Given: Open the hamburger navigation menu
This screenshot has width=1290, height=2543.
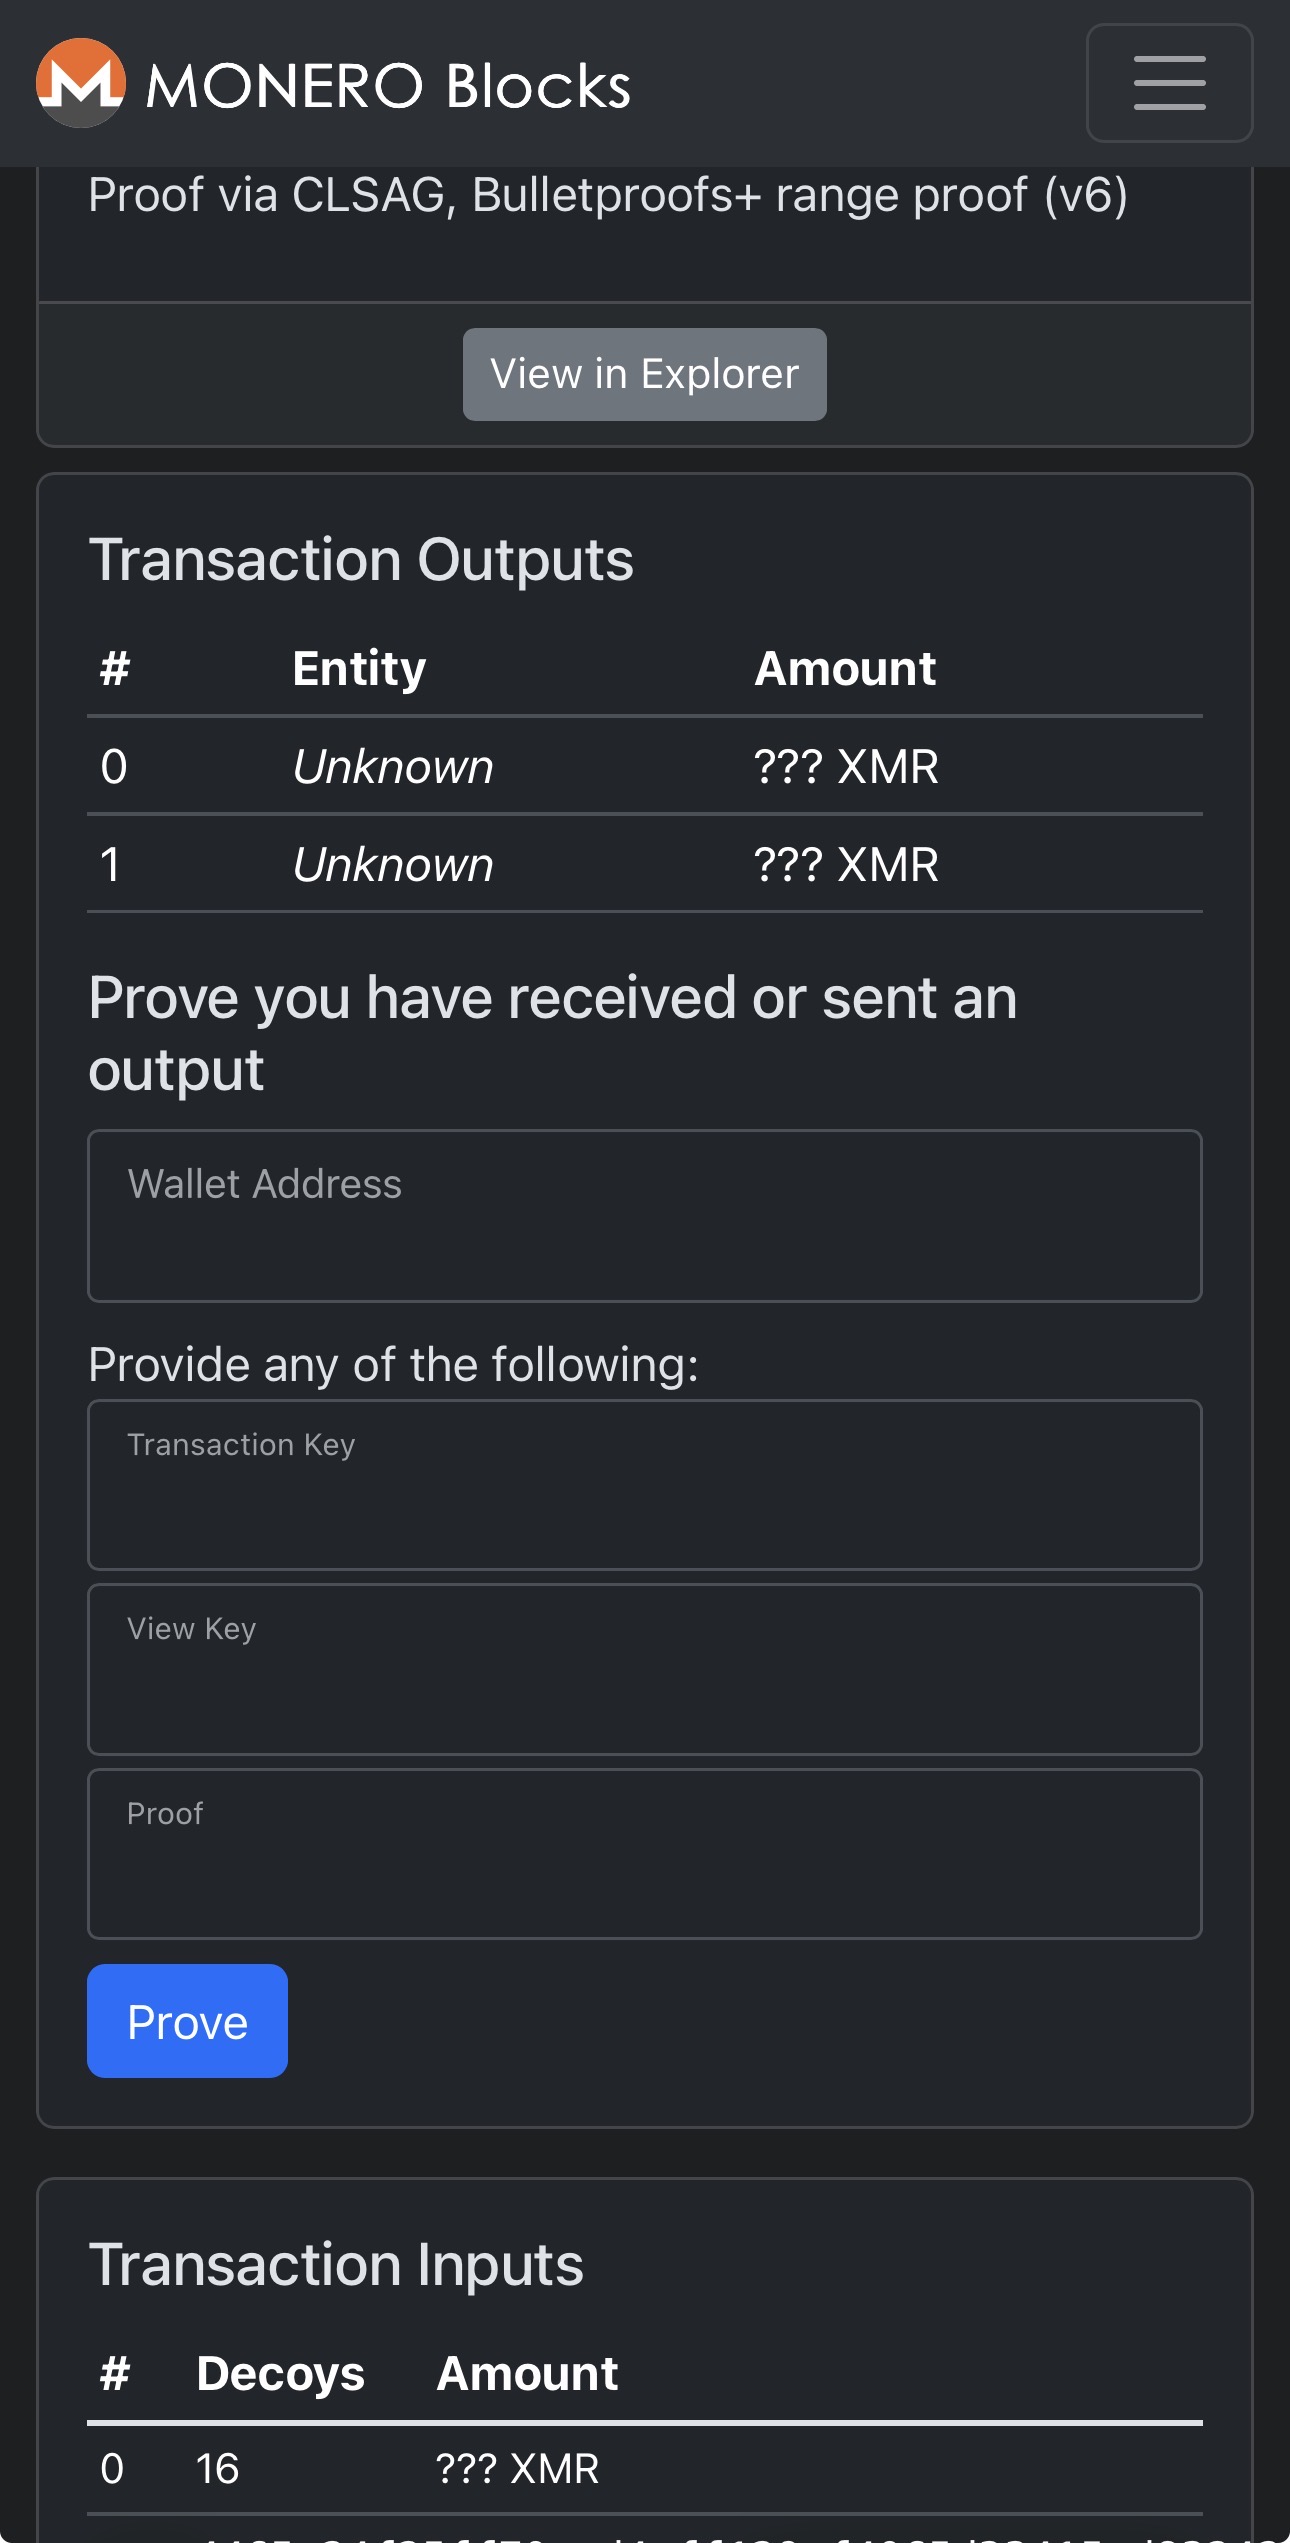Looking at the screenshot, I should click(x=1169, y=83).
